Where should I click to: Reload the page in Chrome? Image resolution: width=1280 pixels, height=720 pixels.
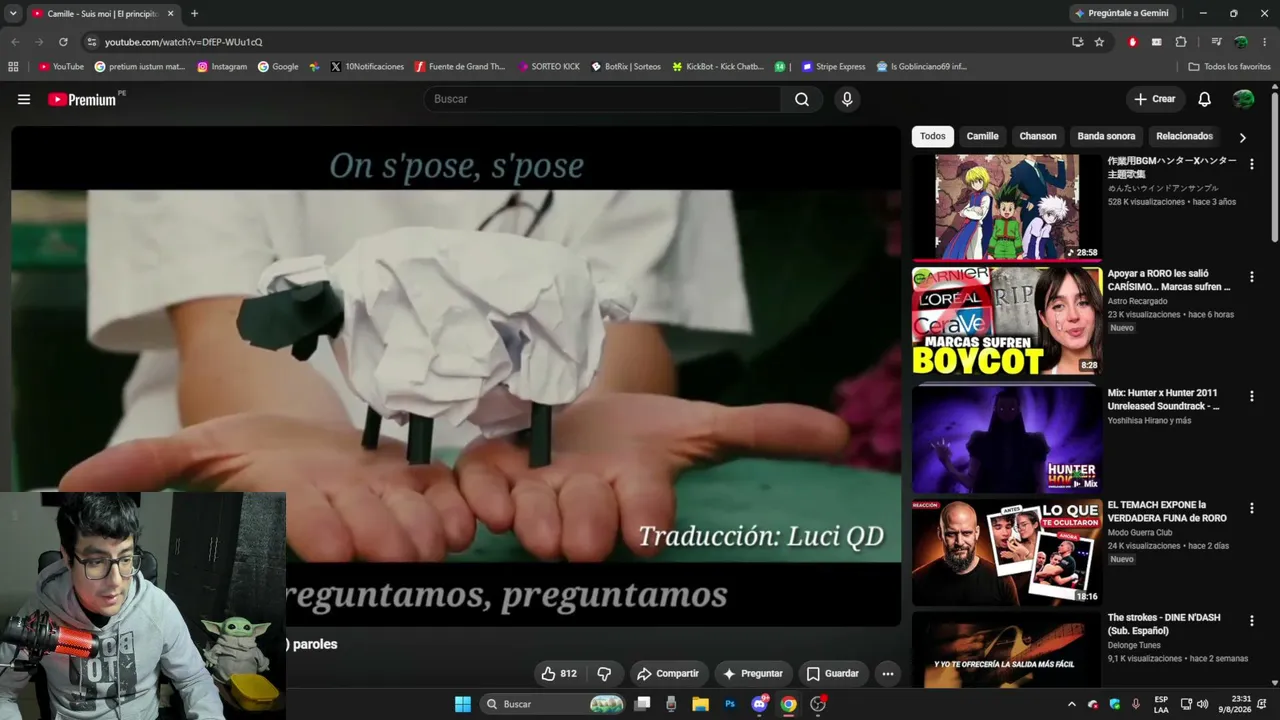tap(63, 42)
